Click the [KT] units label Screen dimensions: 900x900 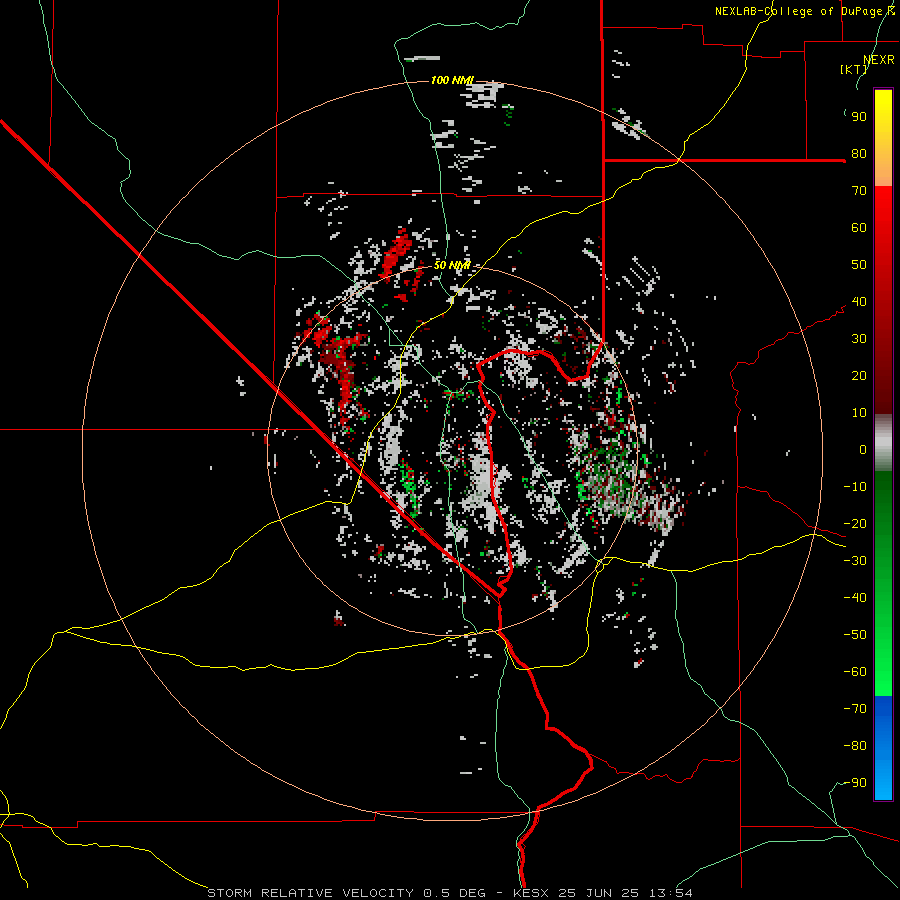(x=854, y=69)
